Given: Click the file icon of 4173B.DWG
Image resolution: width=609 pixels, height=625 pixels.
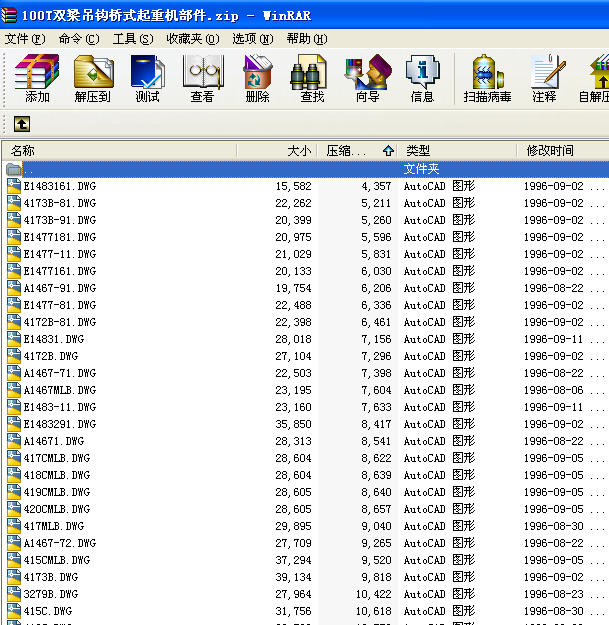Looking at the screenshot, I should tap(14, 577).
